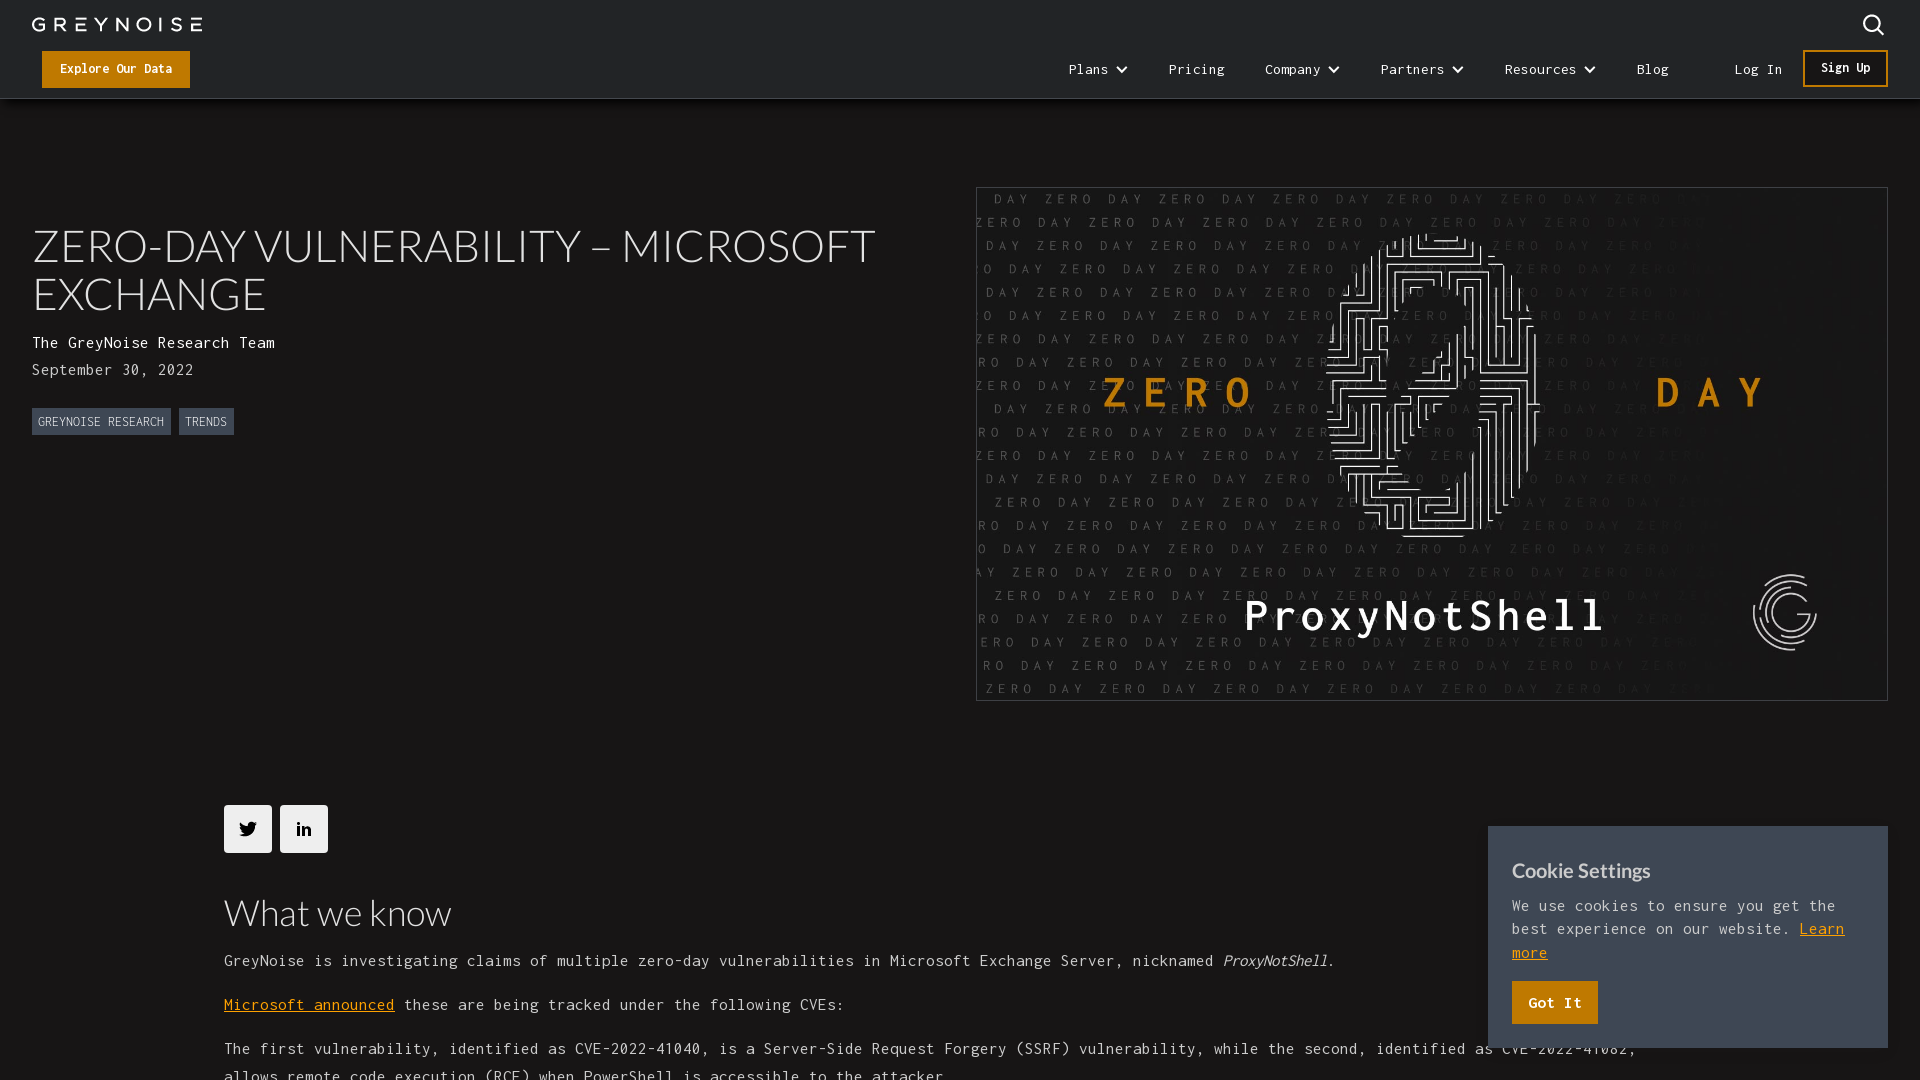This screenshot has height=1080, width=1920.
Task: Open the Blog menu item
Action: pos(1653,69)
